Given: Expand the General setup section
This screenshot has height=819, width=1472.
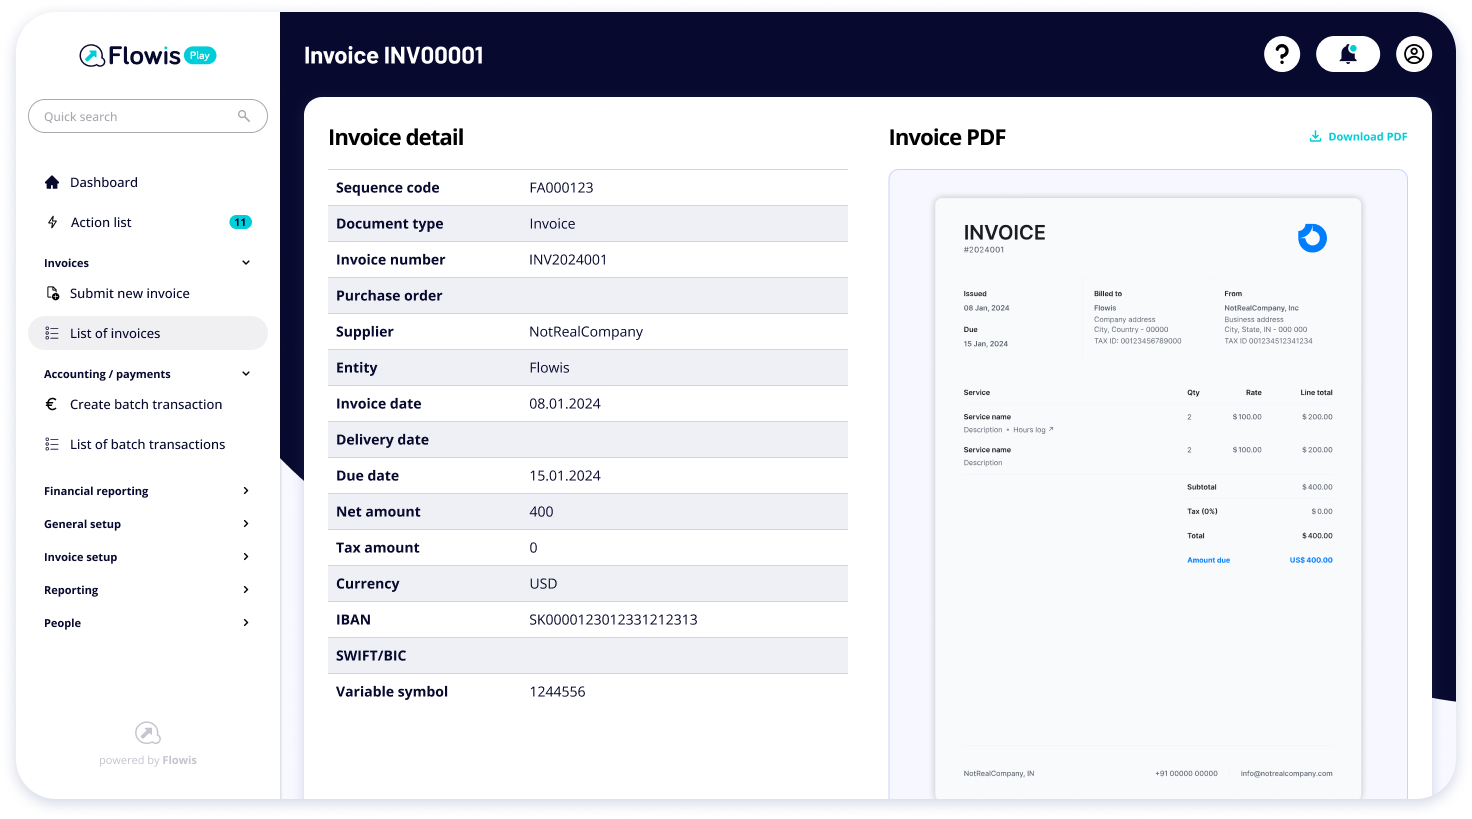Looking at the screenshot, I should tap(148, 524).
